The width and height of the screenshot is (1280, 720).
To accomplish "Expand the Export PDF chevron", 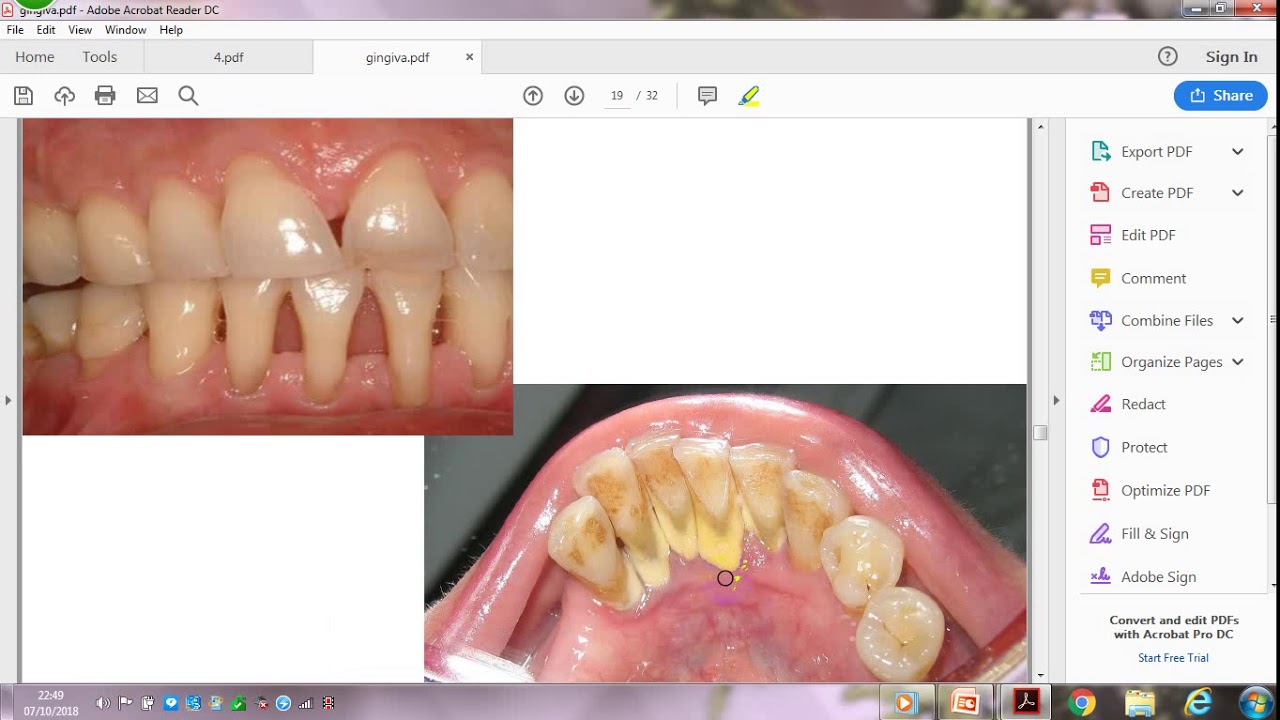I will pyautogui.click(x=1237, y=152).
